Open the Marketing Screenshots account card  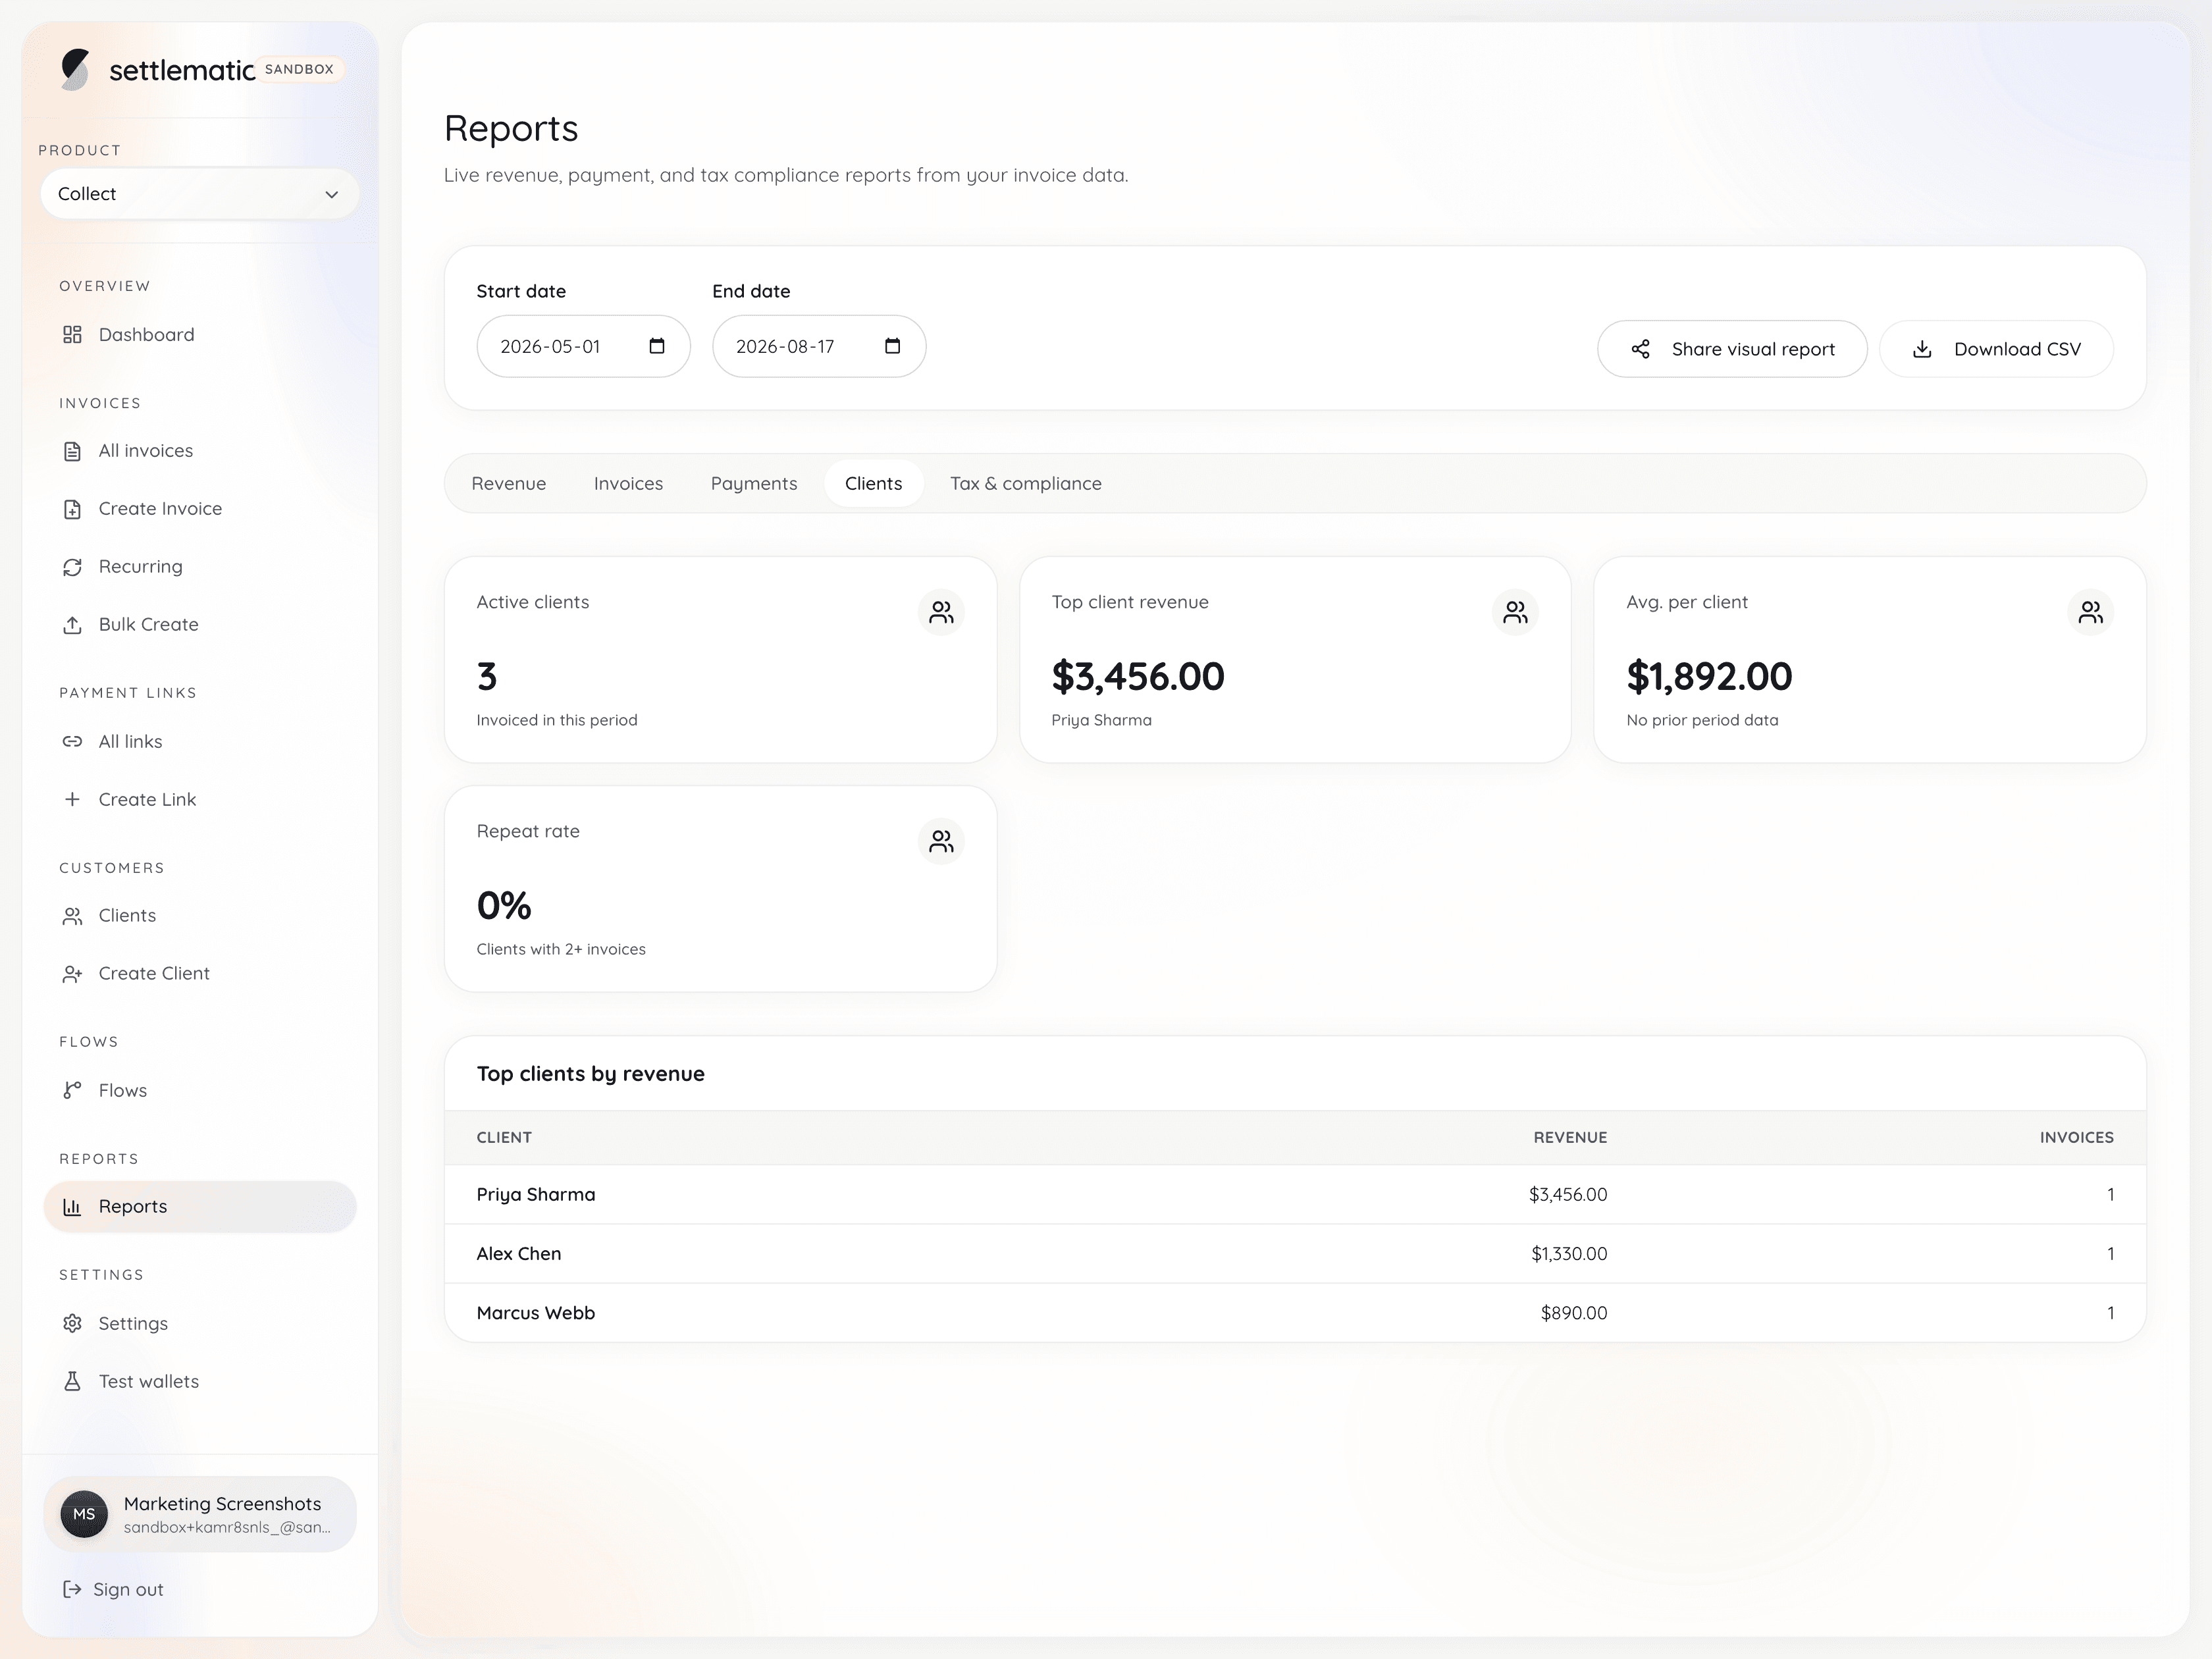click(x=200, y=1514)
